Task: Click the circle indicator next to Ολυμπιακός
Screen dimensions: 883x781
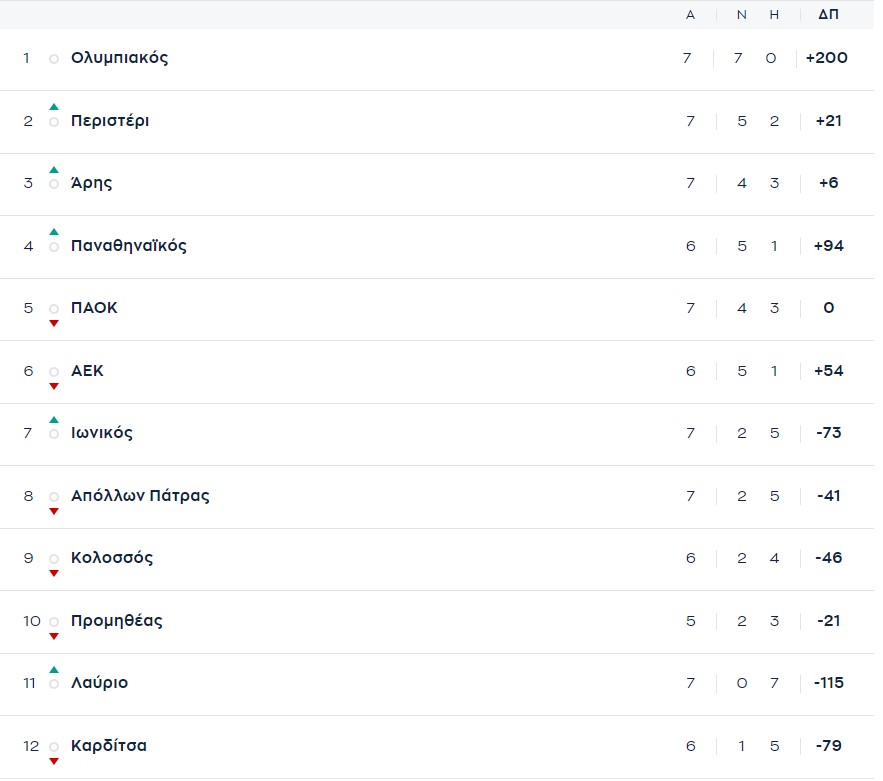Action: tap(54, 59)
